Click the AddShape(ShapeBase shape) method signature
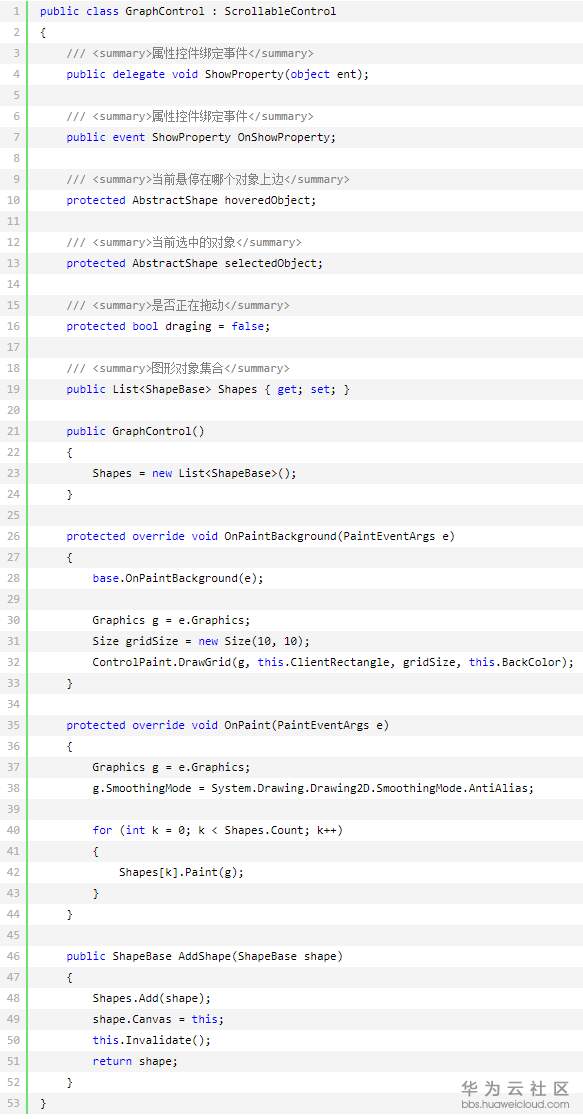 pyautogui.click(x=204, y=956)
